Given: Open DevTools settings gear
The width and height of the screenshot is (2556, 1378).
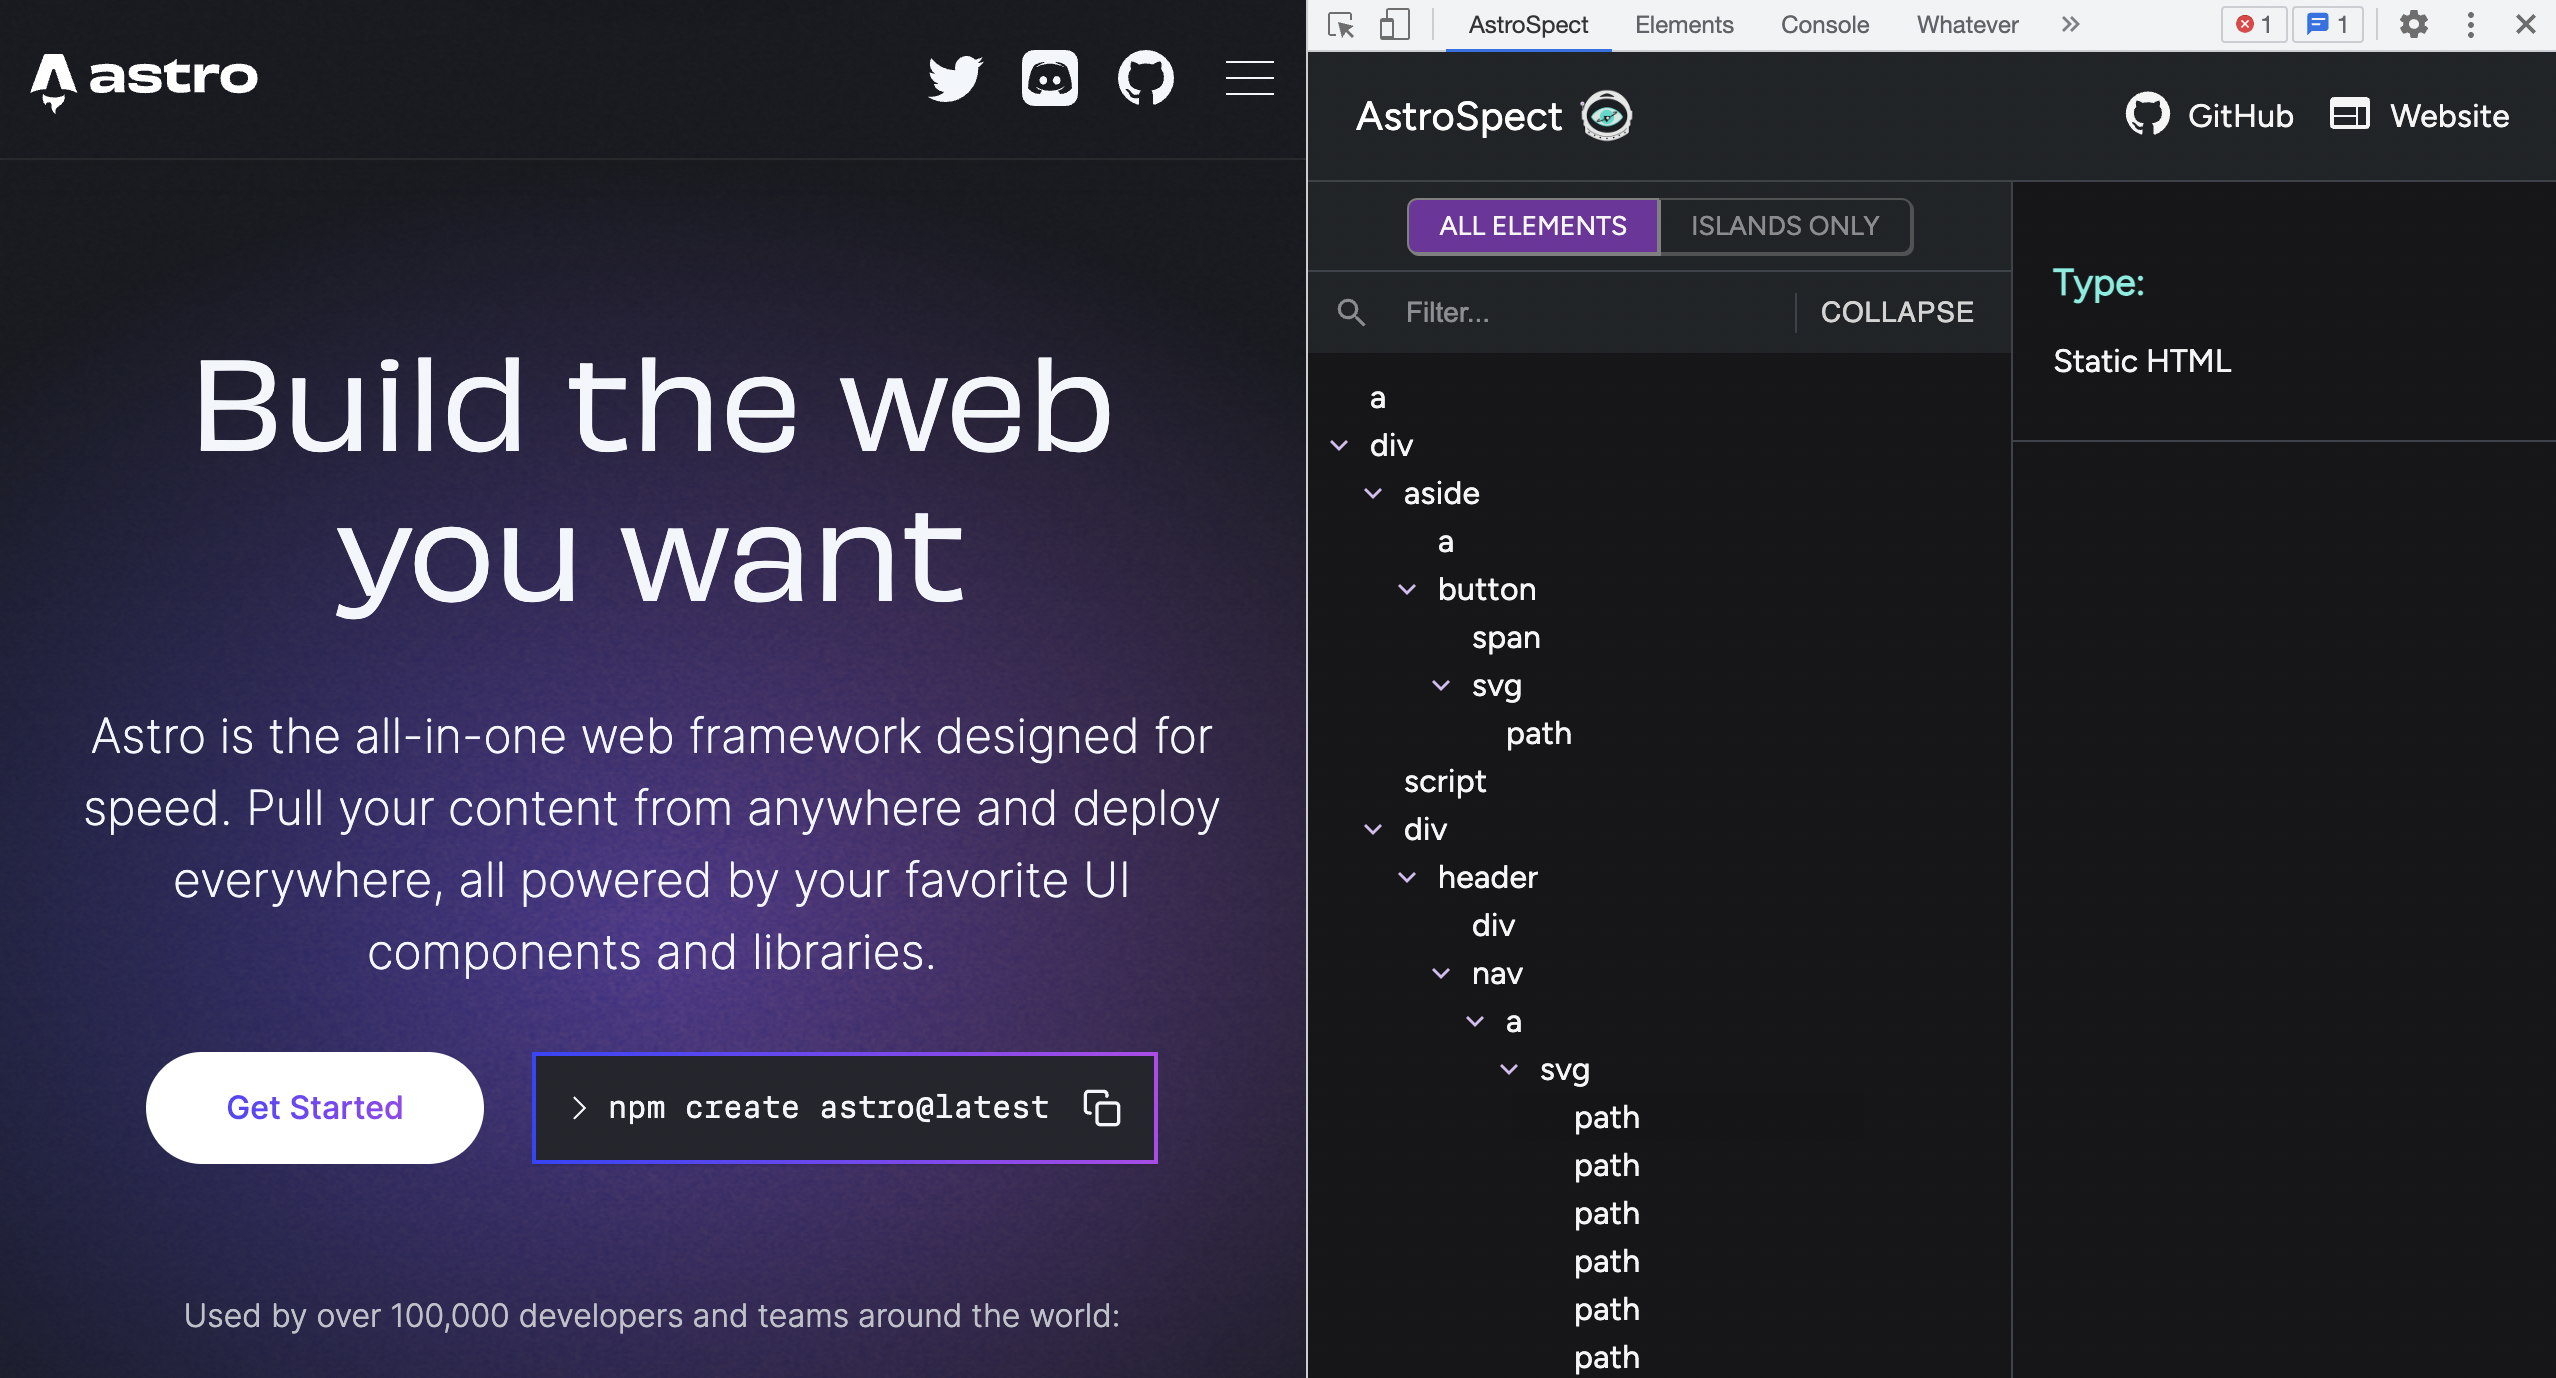Looking at the screenshot, I should pos(2414,24).
